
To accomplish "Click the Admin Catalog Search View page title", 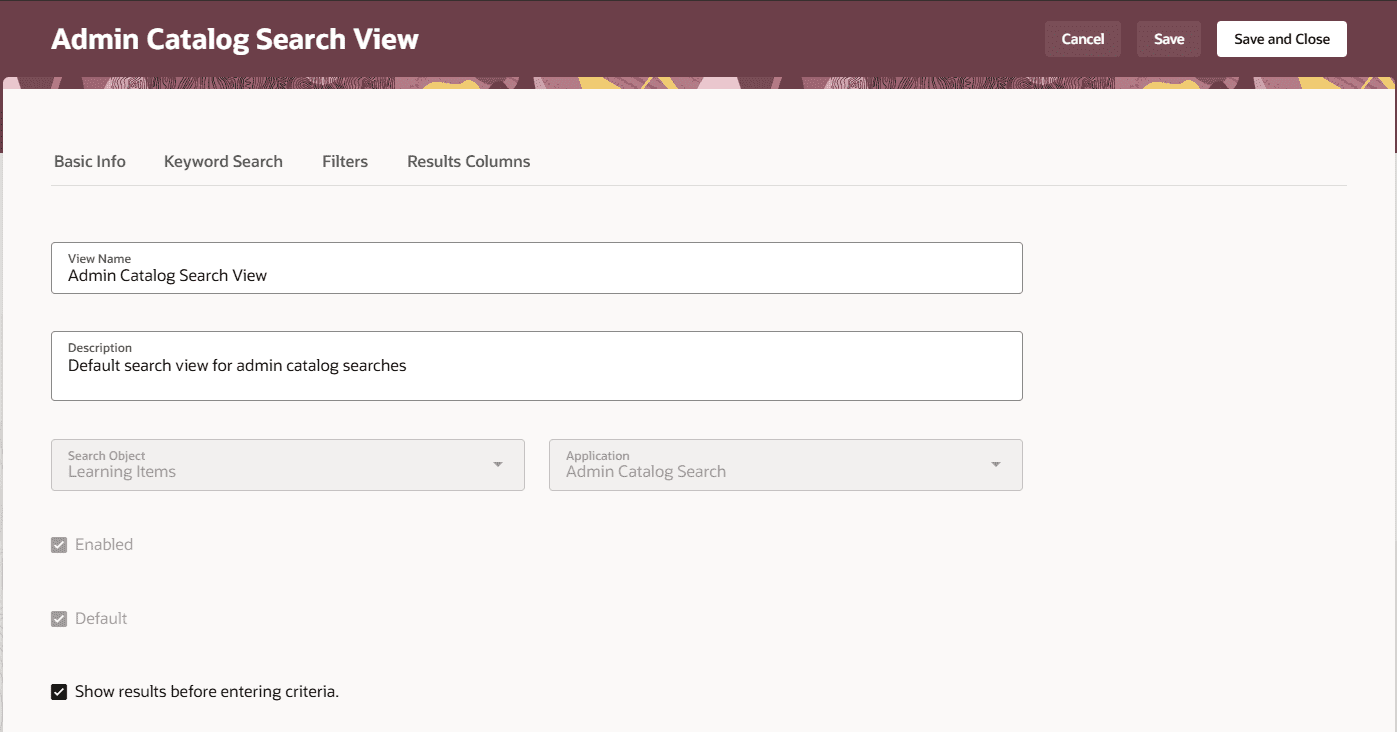I will click(235, 39).
